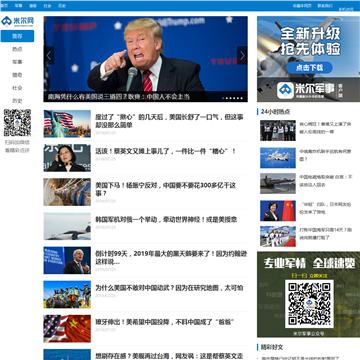The image size is (360, 360).
Task: Click hot-news thumbnail of navy sailors
Action: (x=278, y=236)
